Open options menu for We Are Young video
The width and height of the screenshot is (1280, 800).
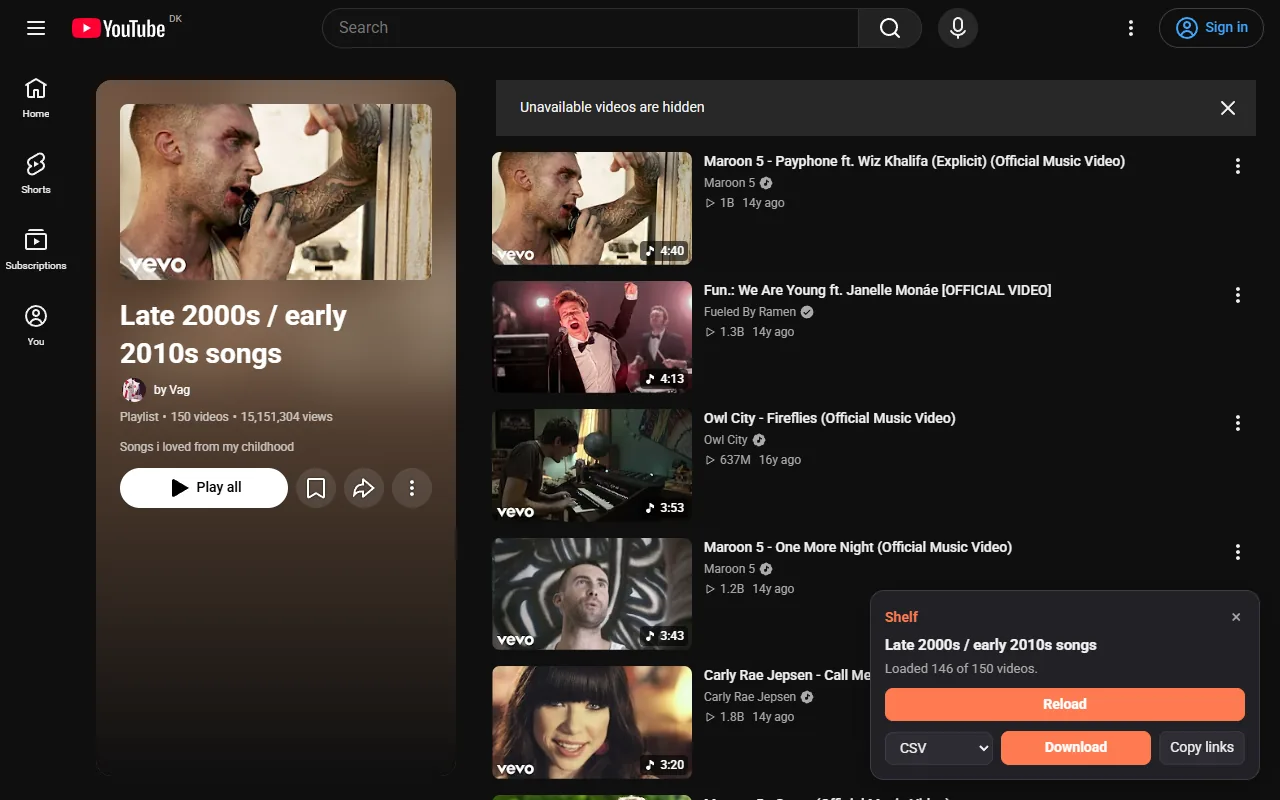coord(1238,295)
